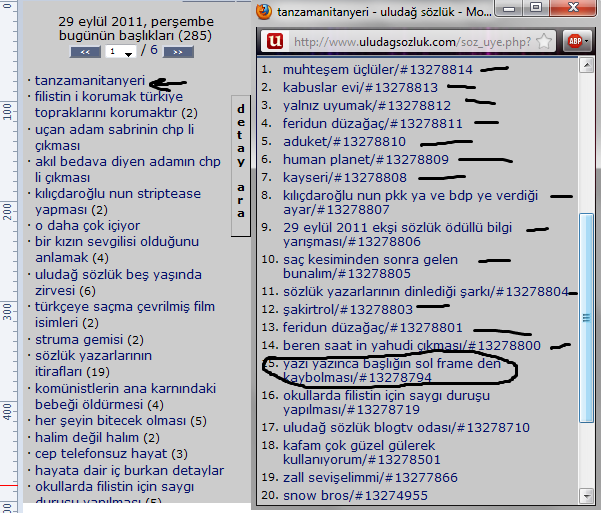Open 'sözlük yazarlarının dinlediği şarkı/#13278804'
This screenshot has height=513, width=606.
tap(426, 291)
